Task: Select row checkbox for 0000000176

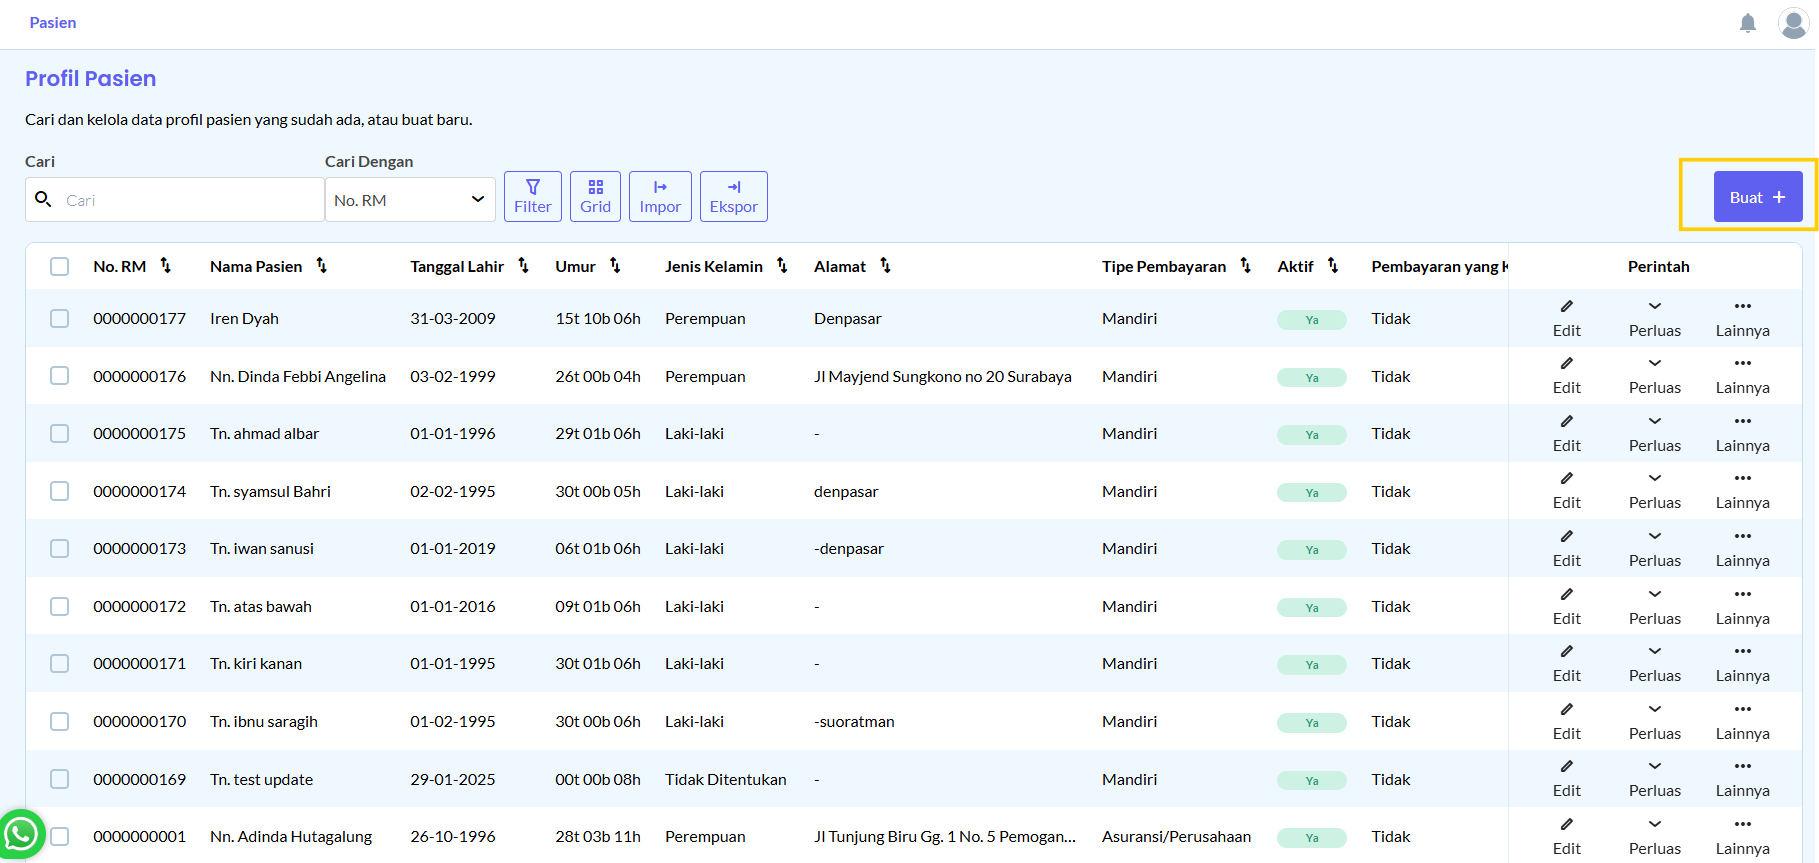Action: coord(60,375)
